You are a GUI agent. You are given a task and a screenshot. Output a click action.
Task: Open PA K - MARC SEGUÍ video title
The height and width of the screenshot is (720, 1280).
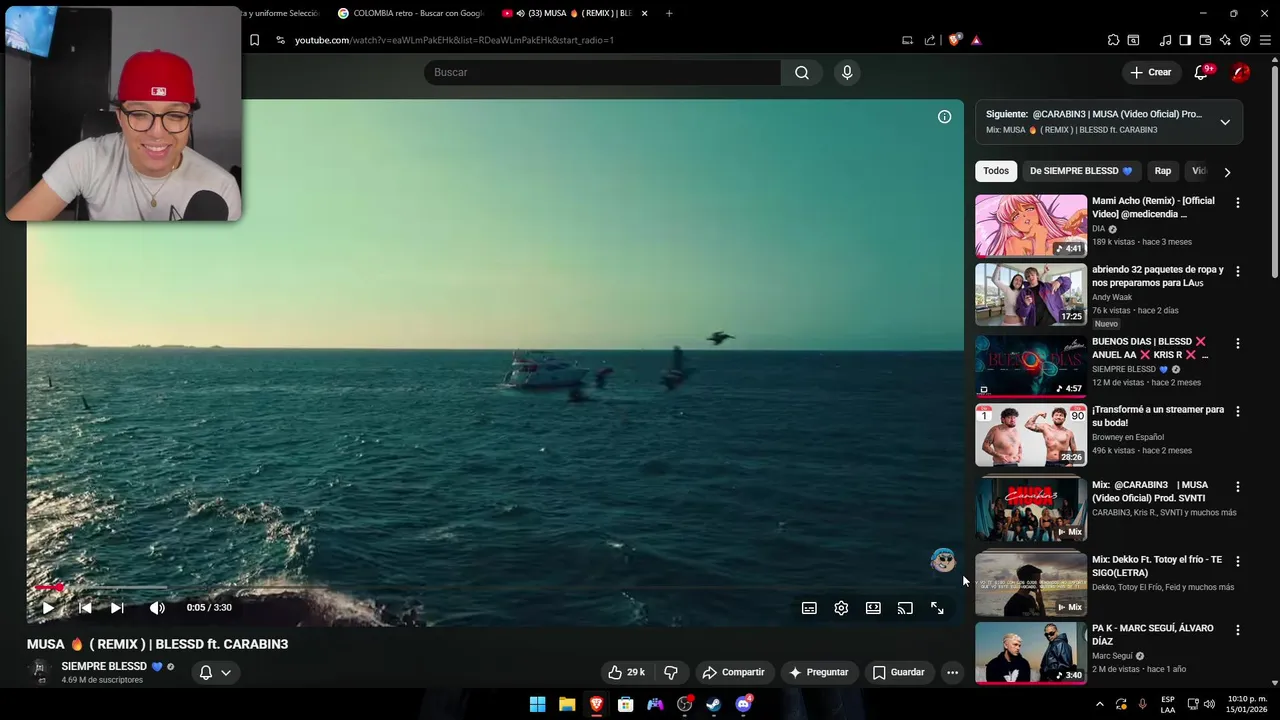(1153, 635)
